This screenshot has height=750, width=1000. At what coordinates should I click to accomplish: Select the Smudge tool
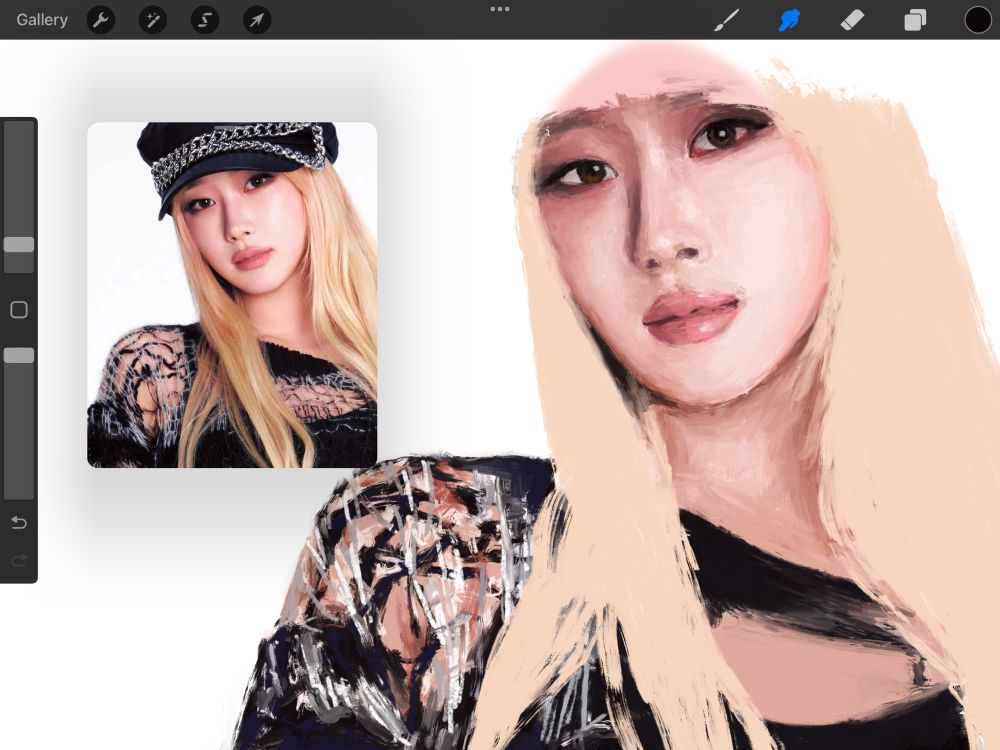pyautogui.click(x=790, y=20)
